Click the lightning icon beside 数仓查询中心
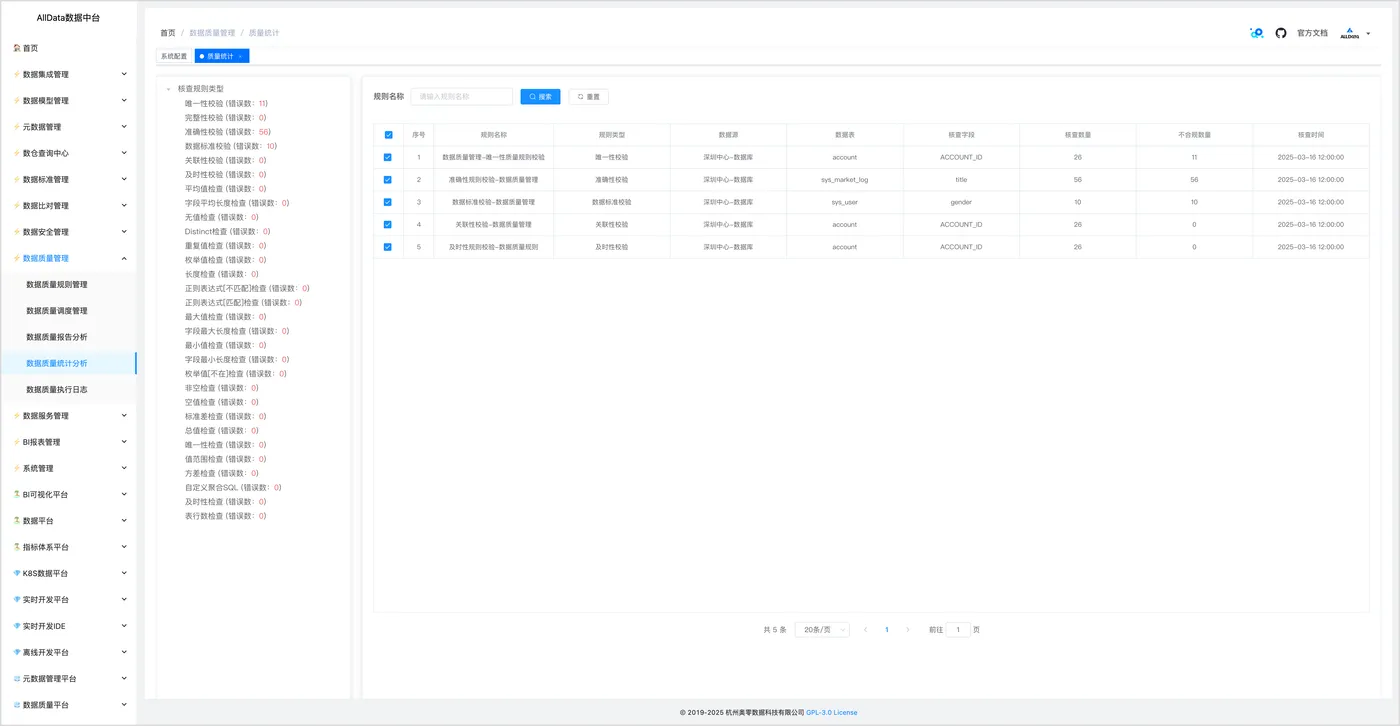 [x=17, y=153]
